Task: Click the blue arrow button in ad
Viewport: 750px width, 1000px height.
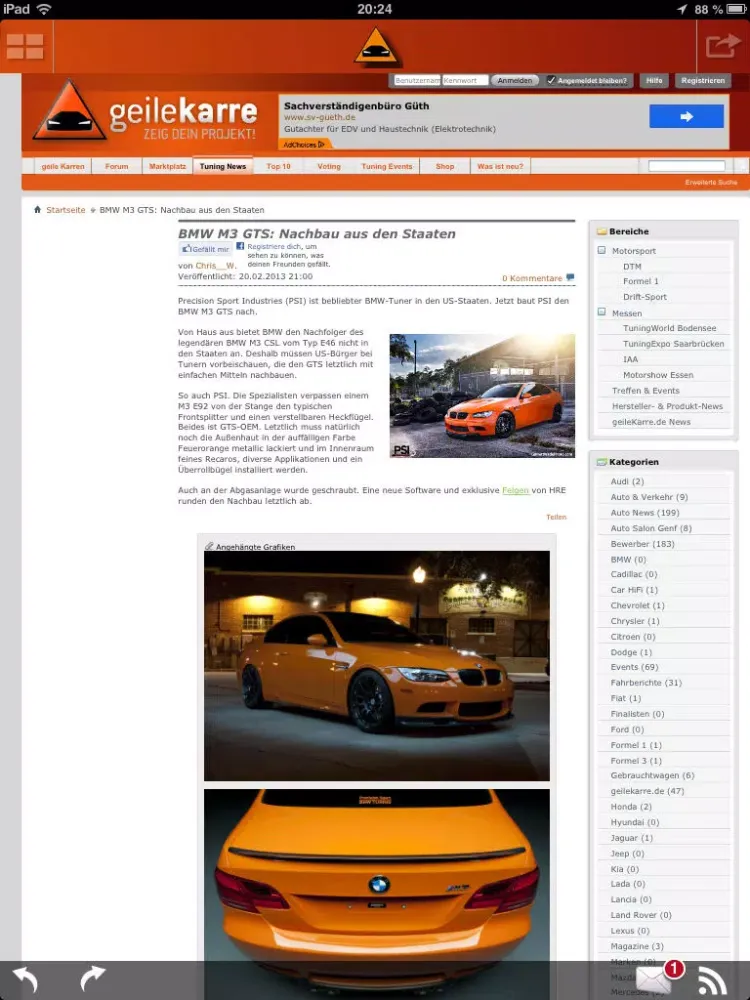Action: 686,117
